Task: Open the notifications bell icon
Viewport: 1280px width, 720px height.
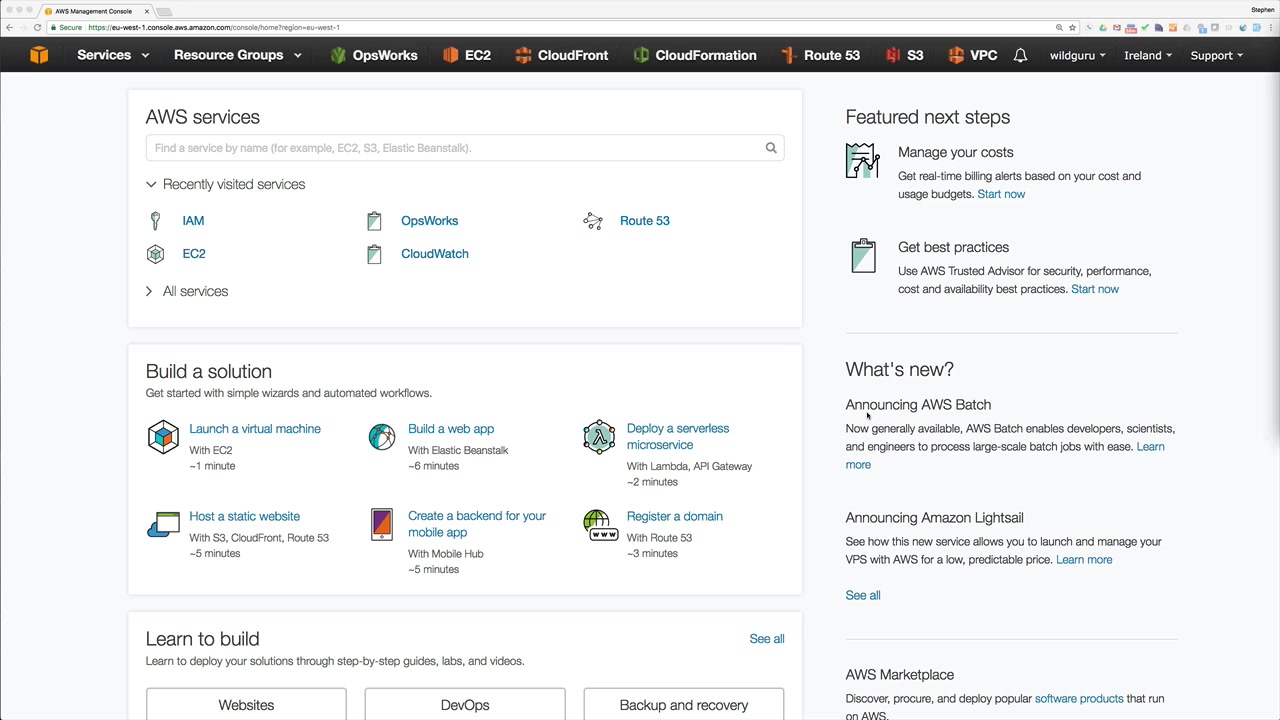Action: coord(1020,55)
